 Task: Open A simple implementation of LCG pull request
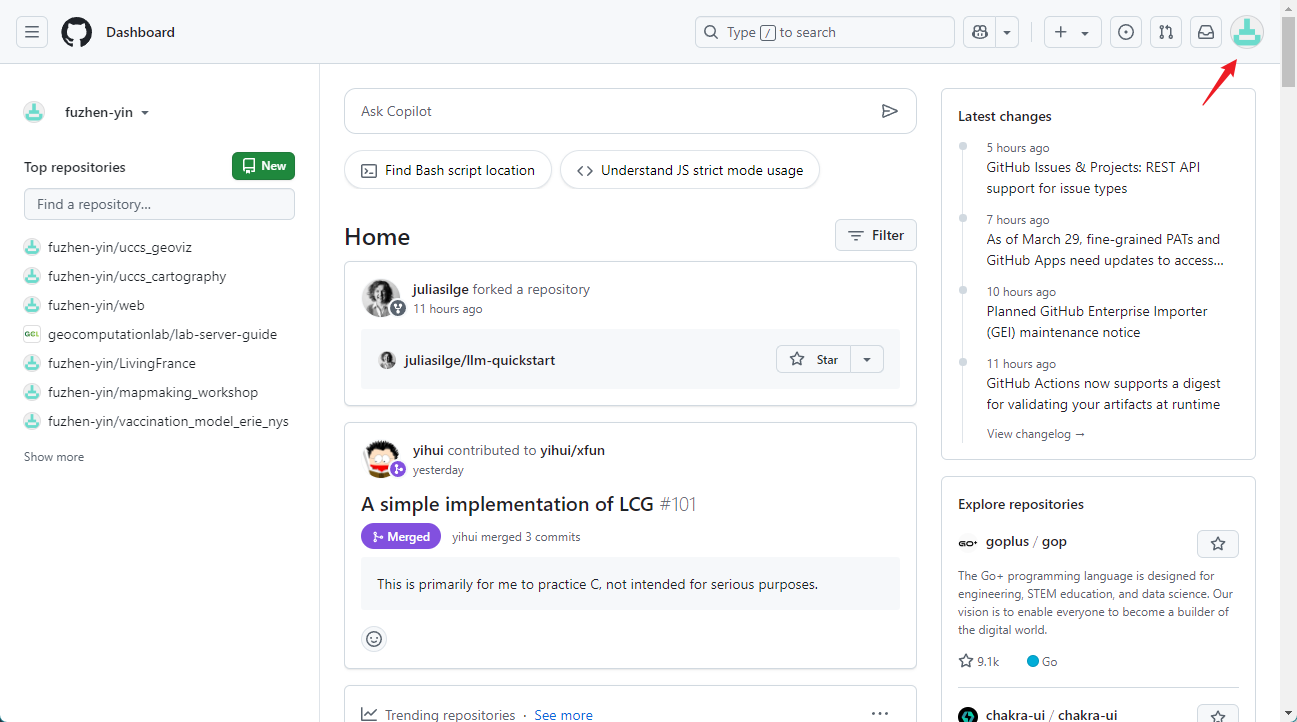coord(508,504)
